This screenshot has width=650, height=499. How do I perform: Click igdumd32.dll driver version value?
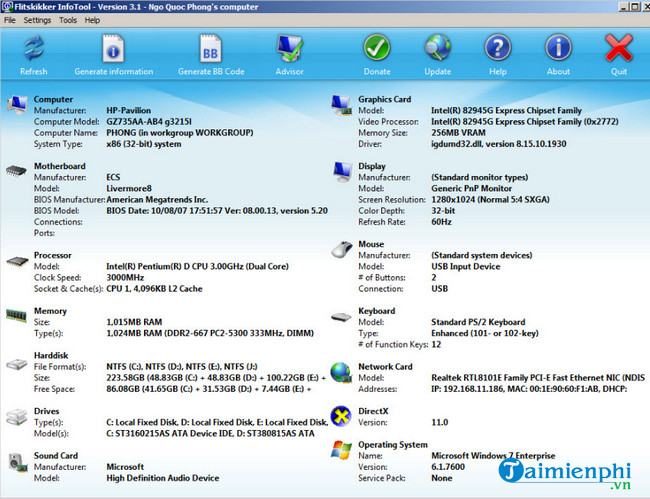[x=499, y=144]
